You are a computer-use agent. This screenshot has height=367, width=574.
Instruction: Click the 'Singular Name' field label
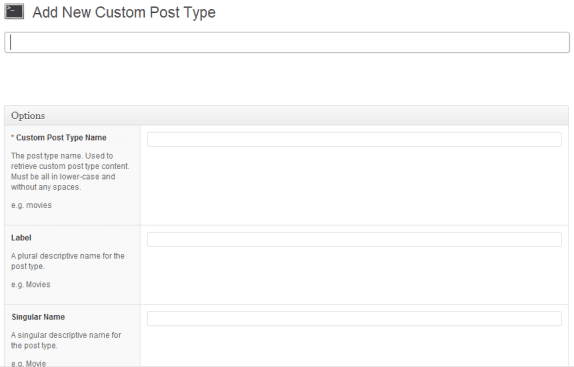[38, 317]
